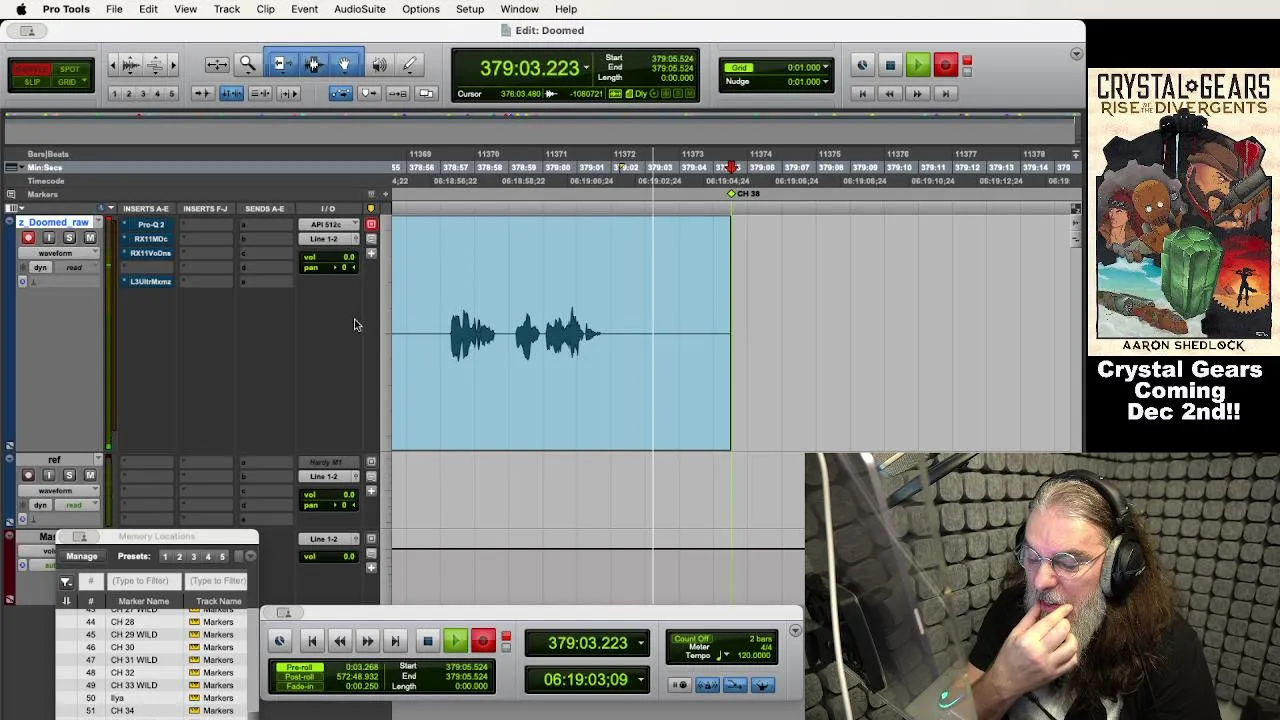1280x720 pixels.
Task: Open read automation mode dropdown on z_Doomed_raw
Action: 75,268
